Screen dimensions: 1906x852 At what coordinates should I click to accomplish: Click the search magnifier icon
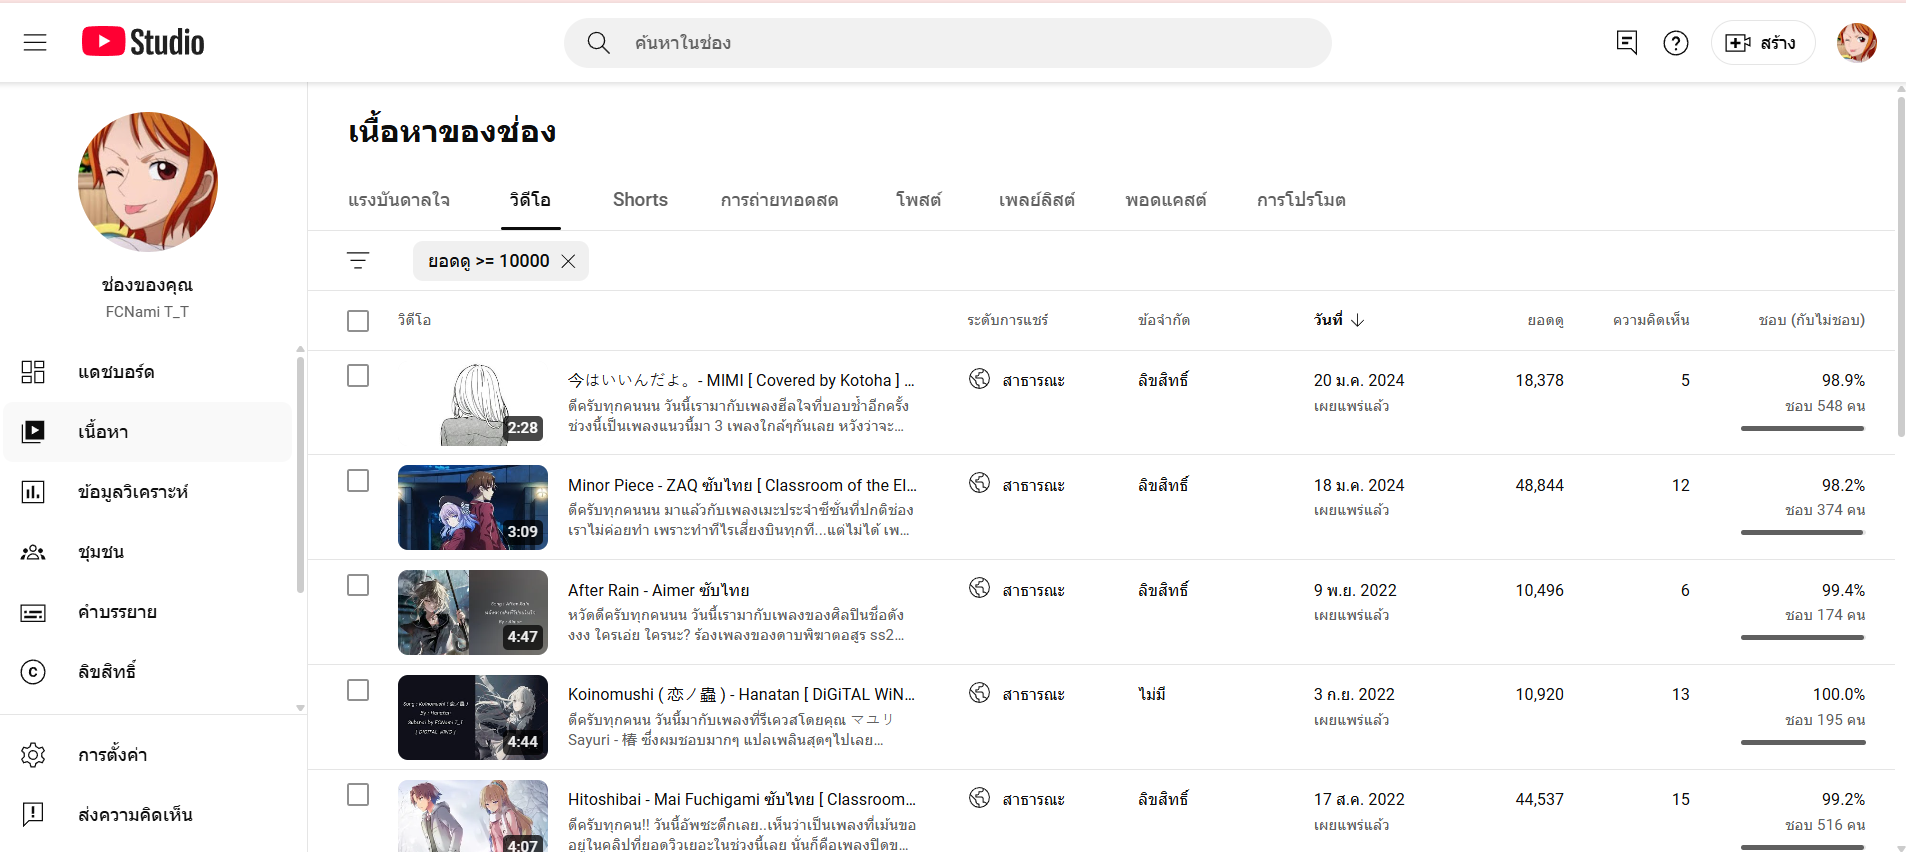point(598,43)
